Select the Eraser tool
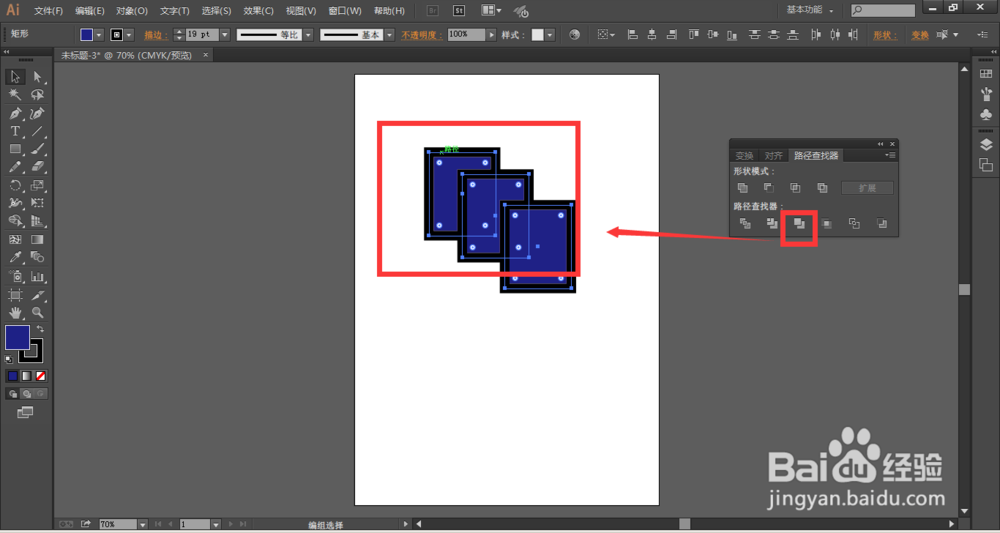1000x533 pixels. (x=38, y=167)
